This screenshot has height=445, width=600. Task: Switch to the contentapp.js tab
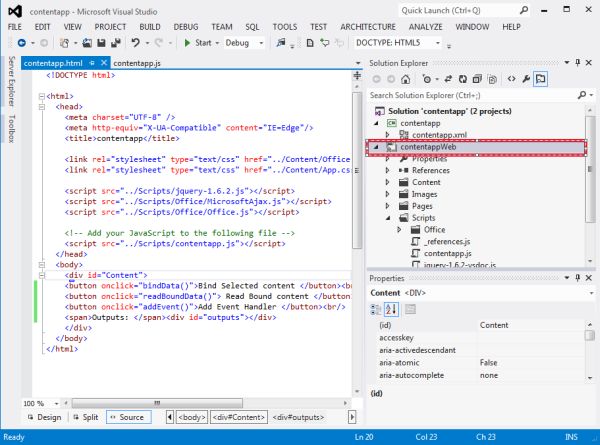point(137,63)
